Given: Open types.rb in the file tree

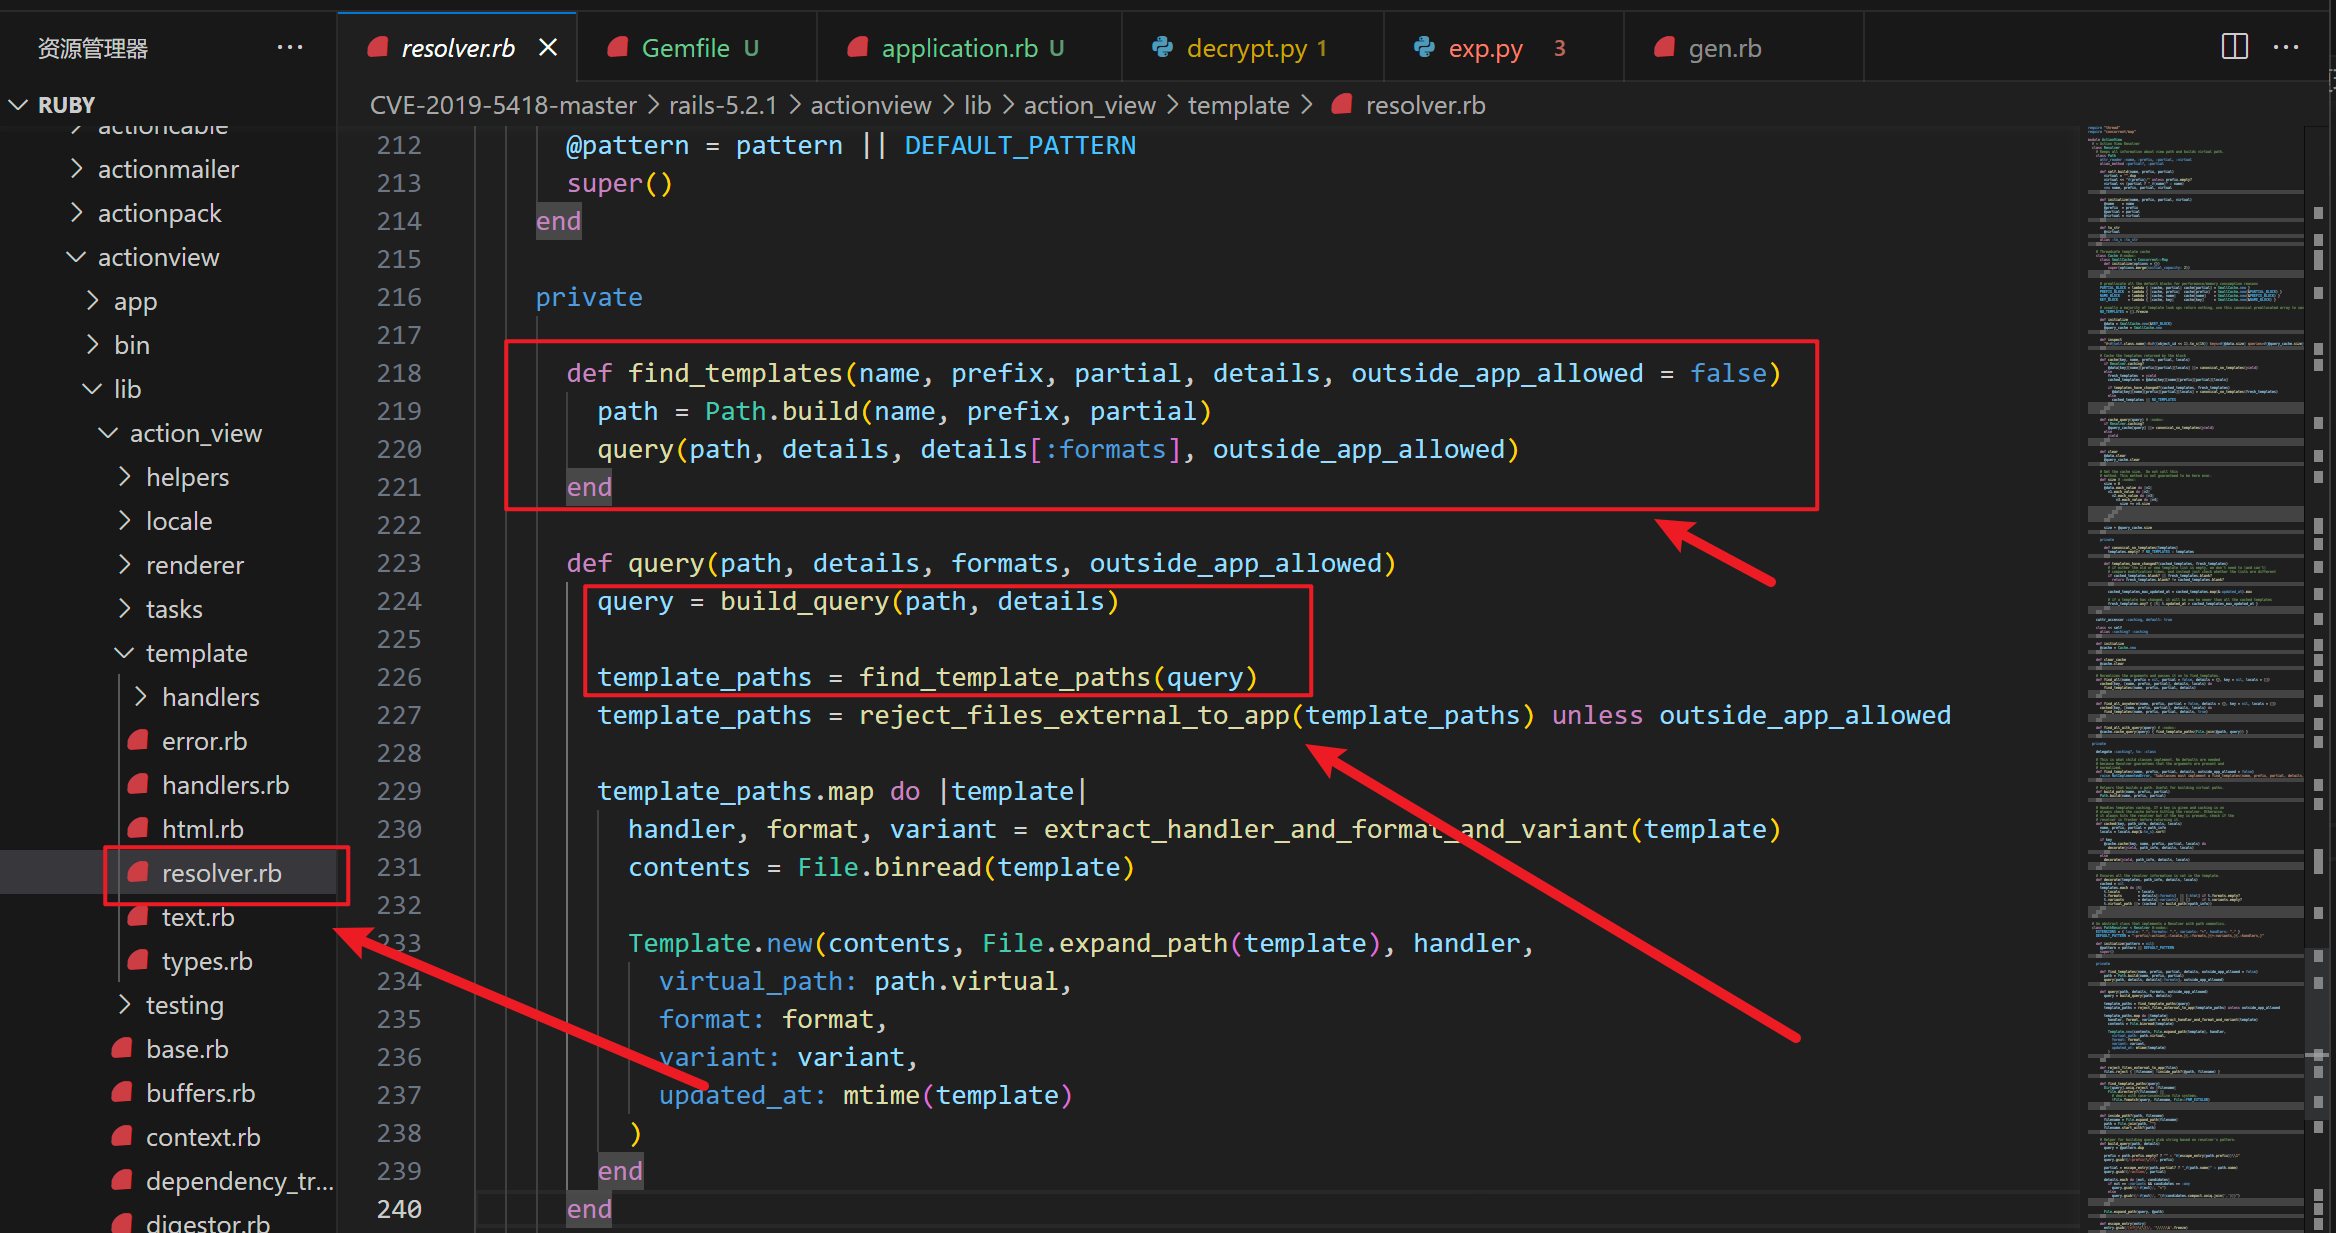Looking at the screenshot, I should (x=207, y=961).
